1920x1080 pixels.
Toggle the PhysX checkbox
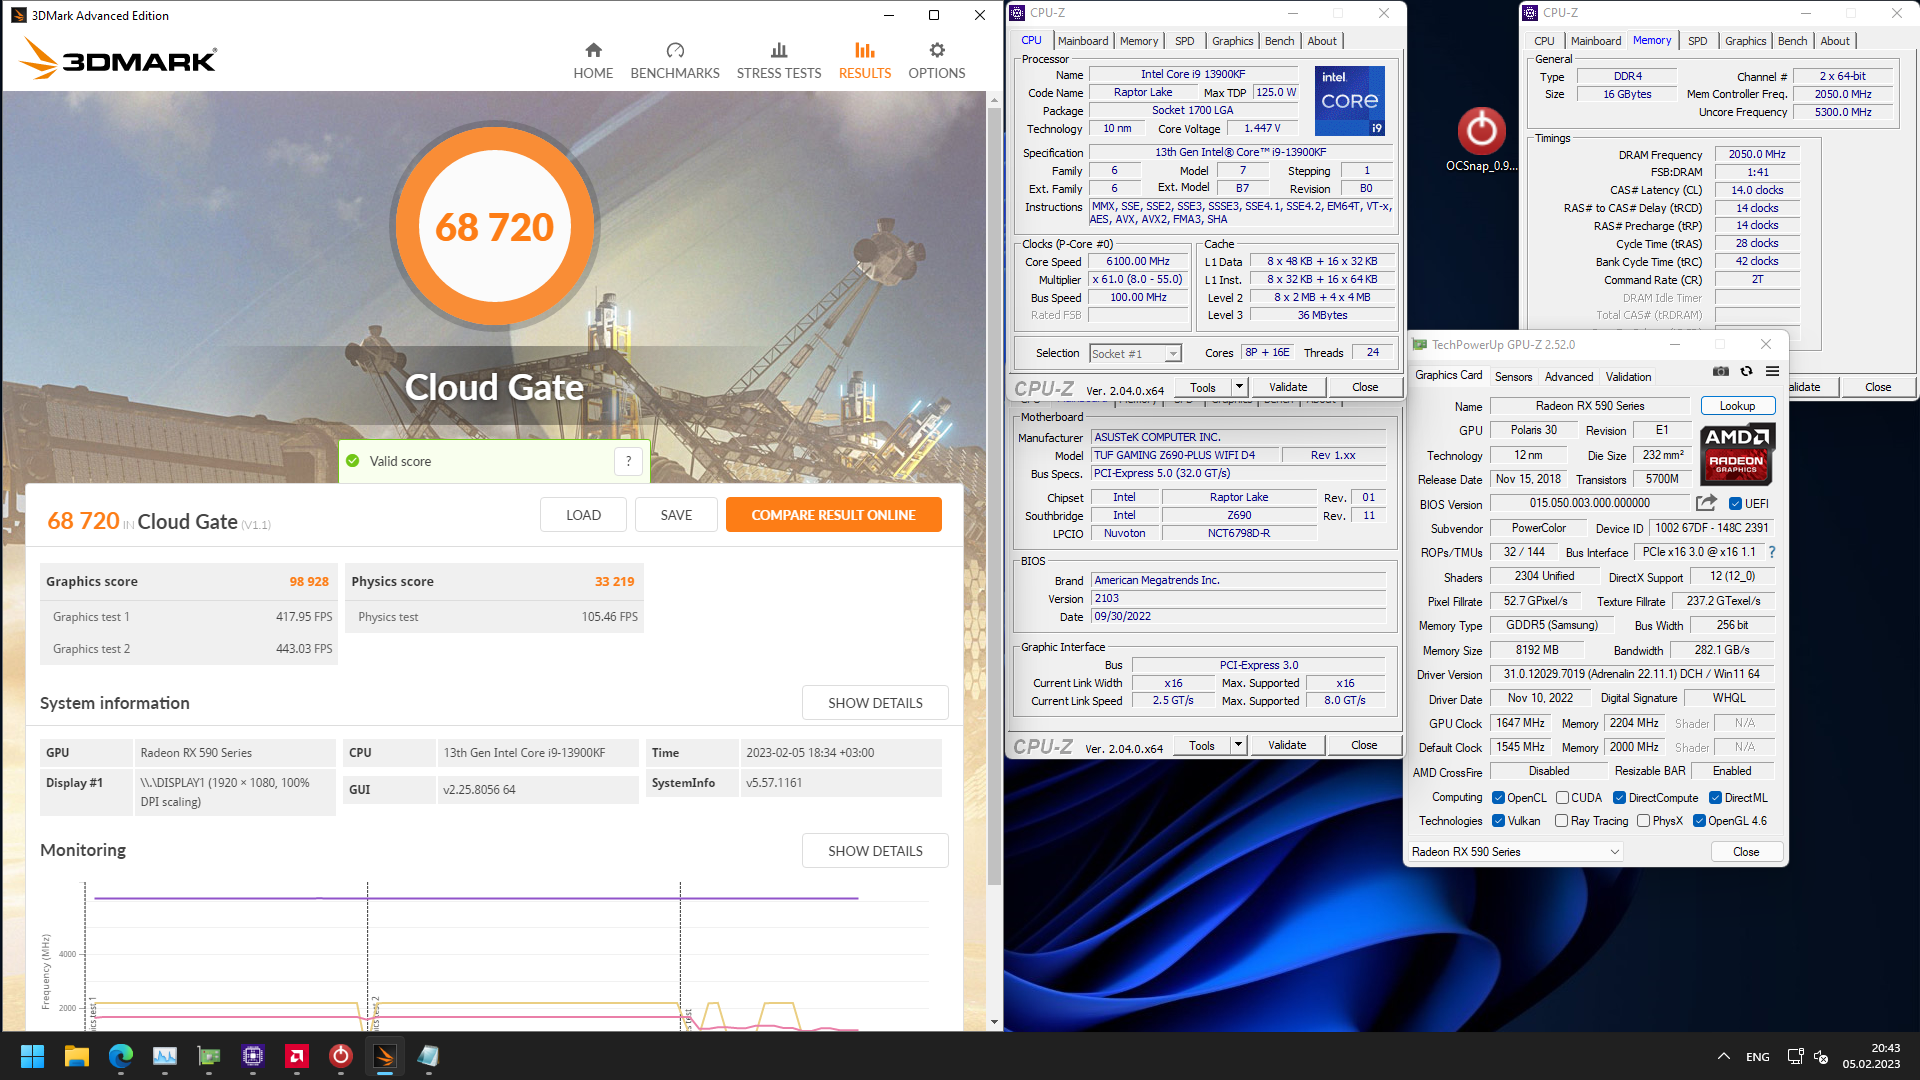[1643, 821]
